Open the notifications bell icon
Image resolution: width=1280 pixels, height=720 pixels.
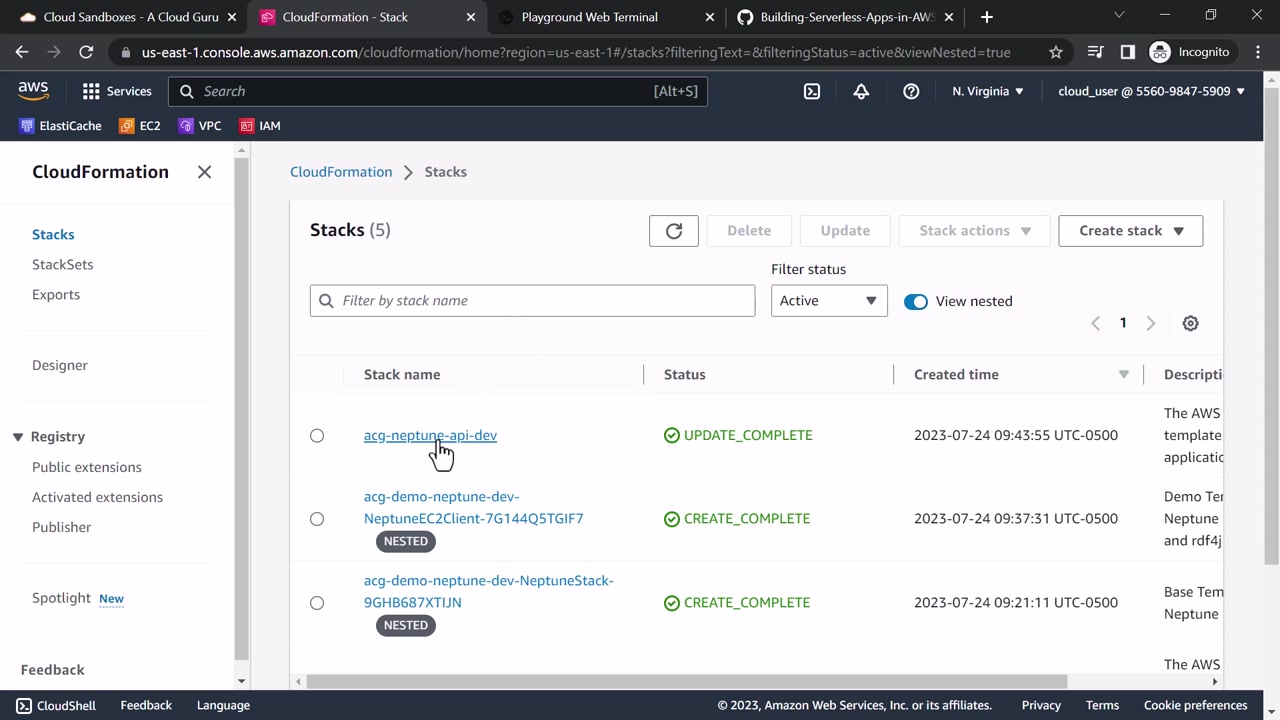861,91
